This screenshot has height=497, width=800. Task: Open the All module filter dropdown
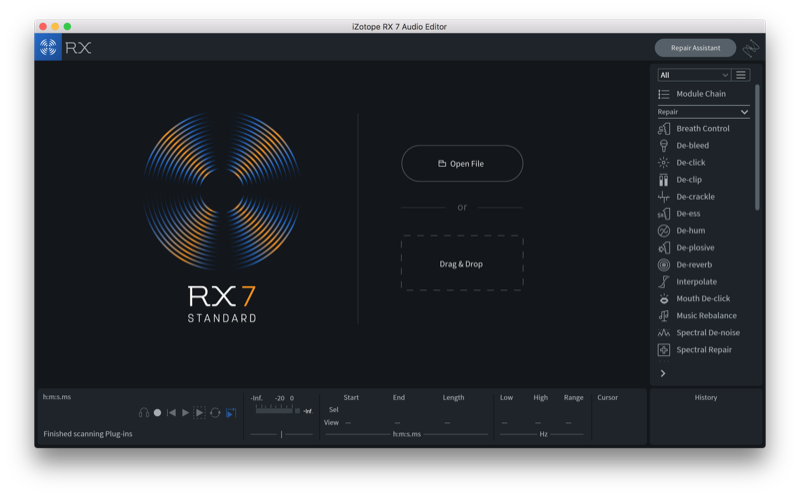694,75
